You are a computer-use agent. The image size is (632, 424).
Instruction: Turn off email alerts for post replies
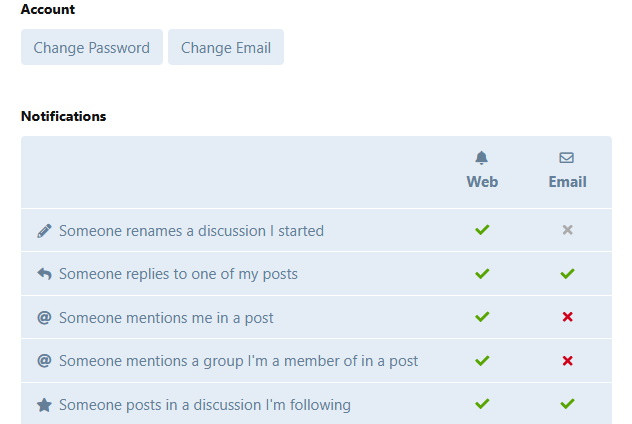tap(567, 274)
